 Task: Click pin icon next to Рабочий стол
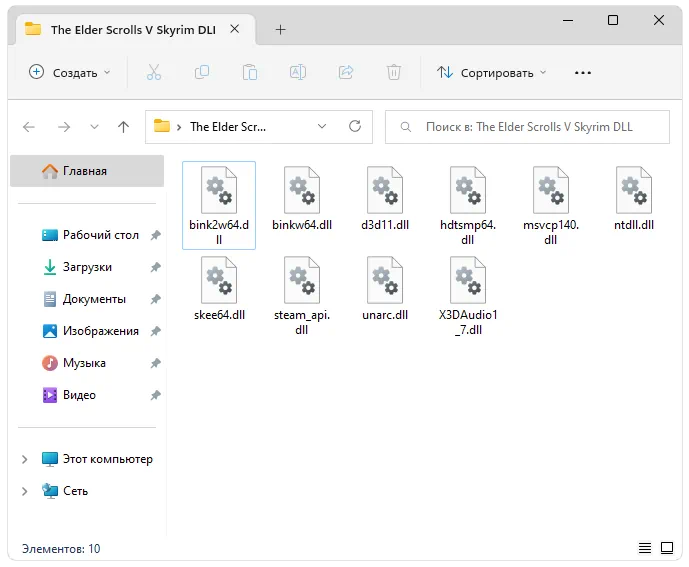(x=156, y=235)
